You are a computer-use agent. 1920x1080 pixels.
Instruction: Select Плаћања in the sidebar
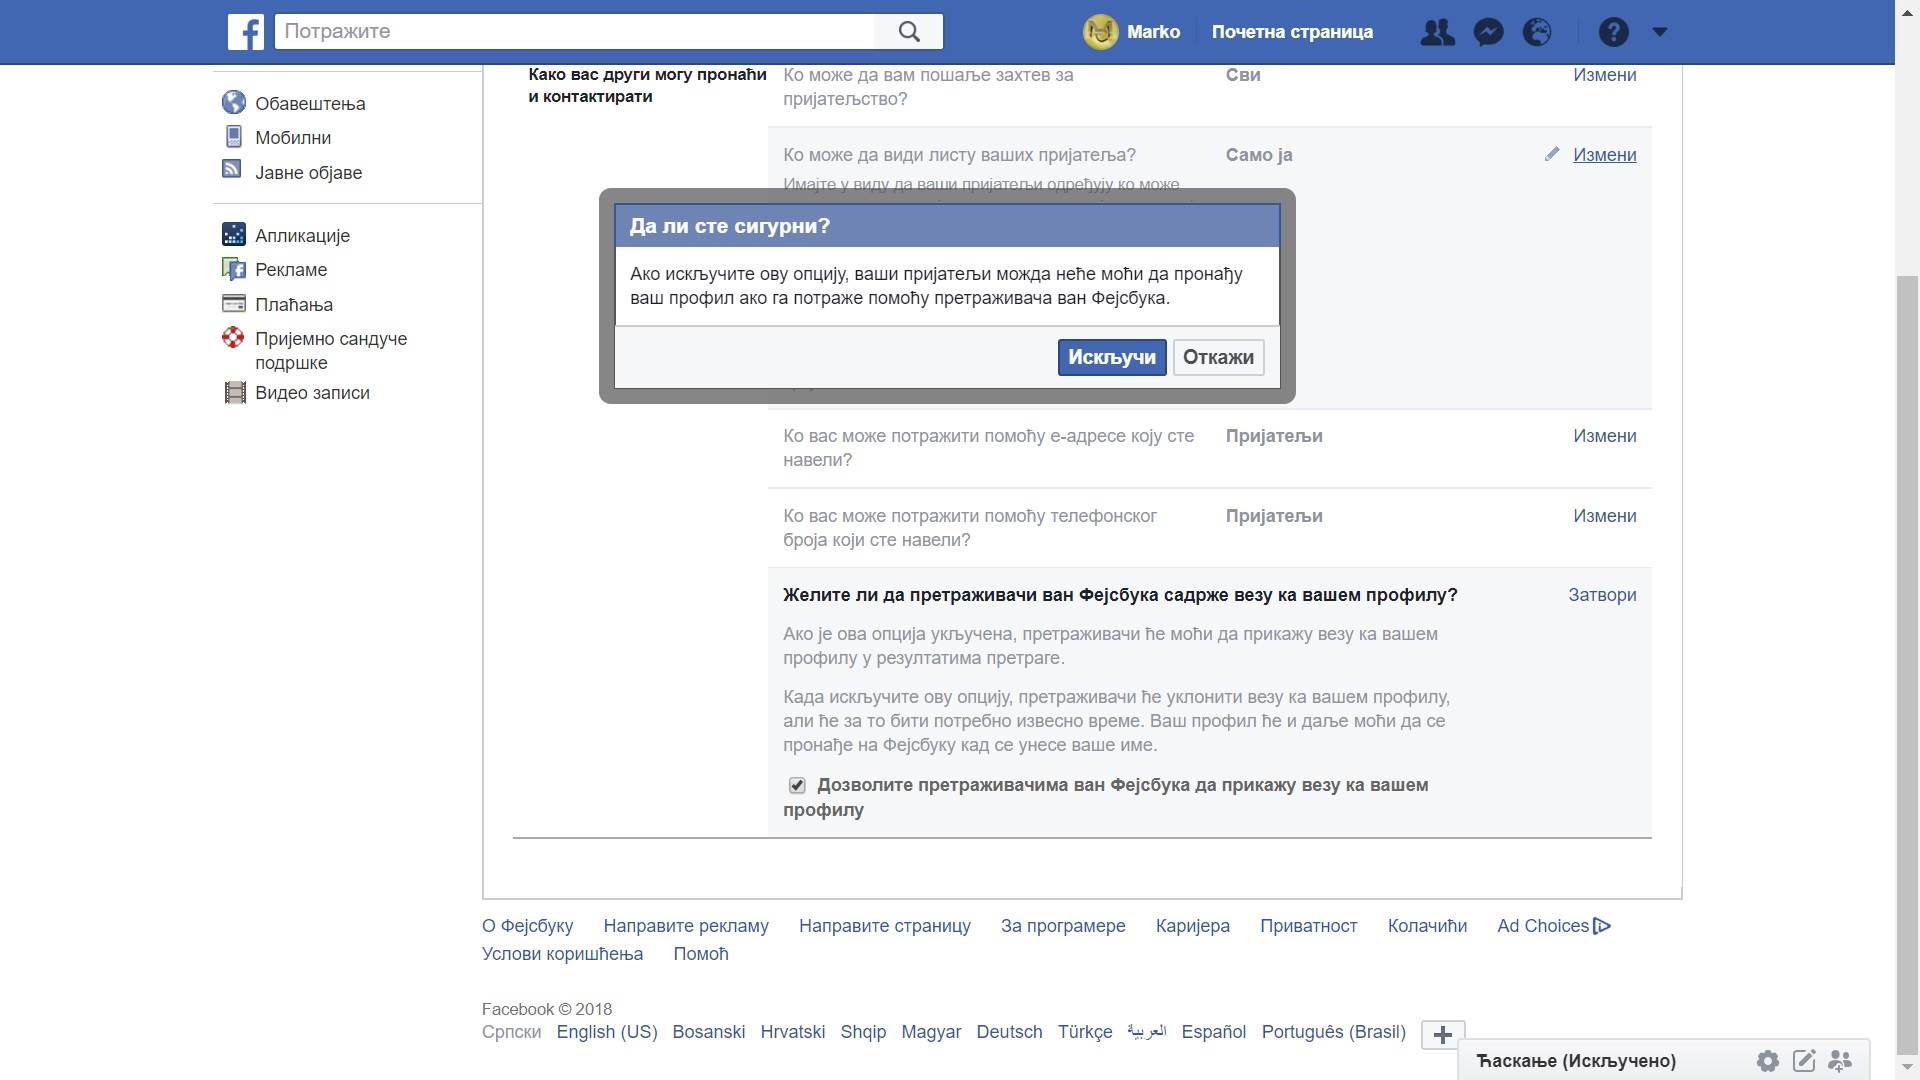294,304
